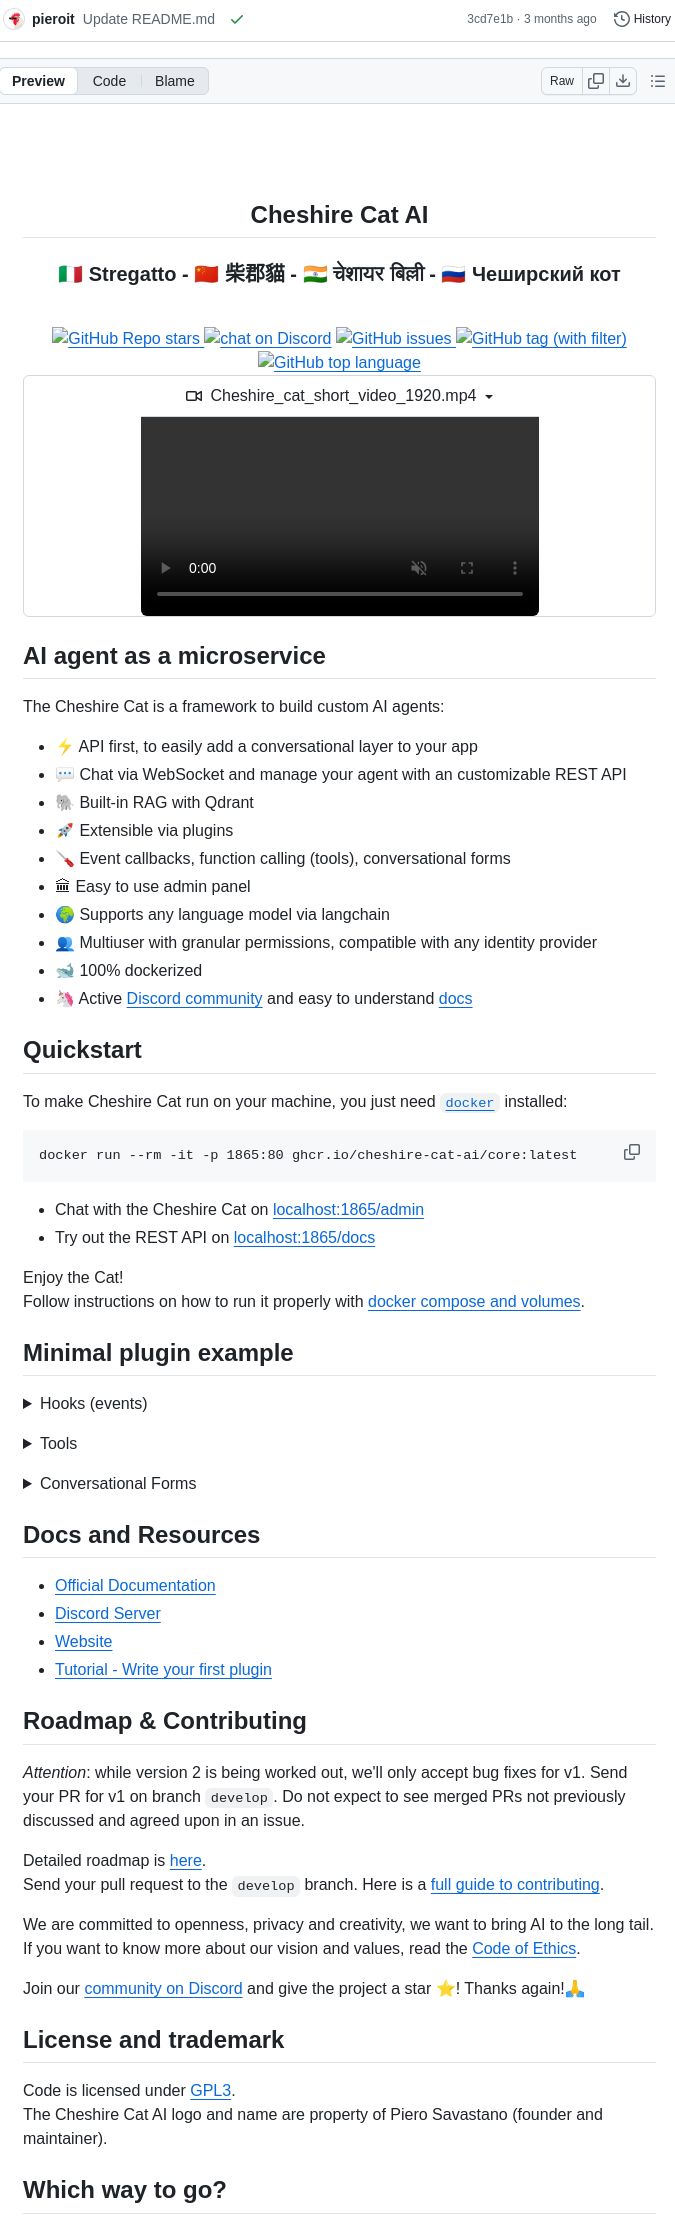
Task: Switch to the Code tab
Action: tap(109, 81)
